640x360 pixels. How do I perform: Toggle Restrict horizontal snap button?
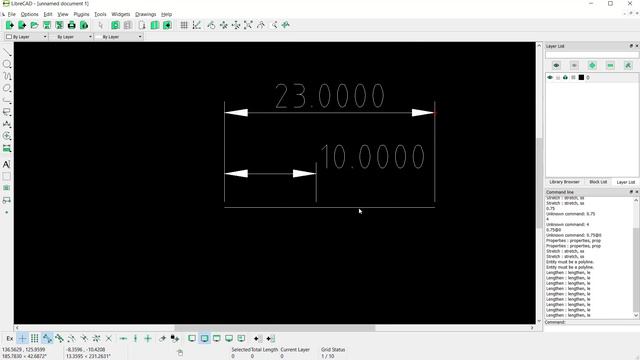point(123,338)
